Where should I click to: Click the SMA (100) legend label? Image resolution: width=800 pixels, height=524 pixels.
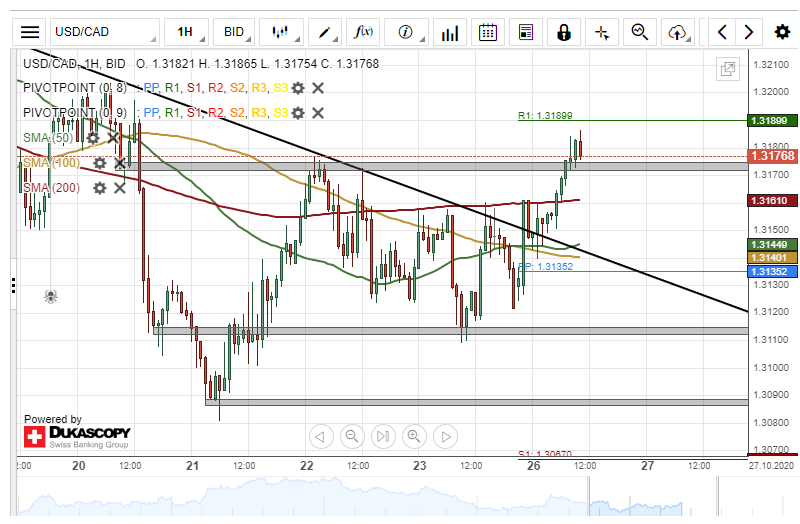(x=52, y=163)
